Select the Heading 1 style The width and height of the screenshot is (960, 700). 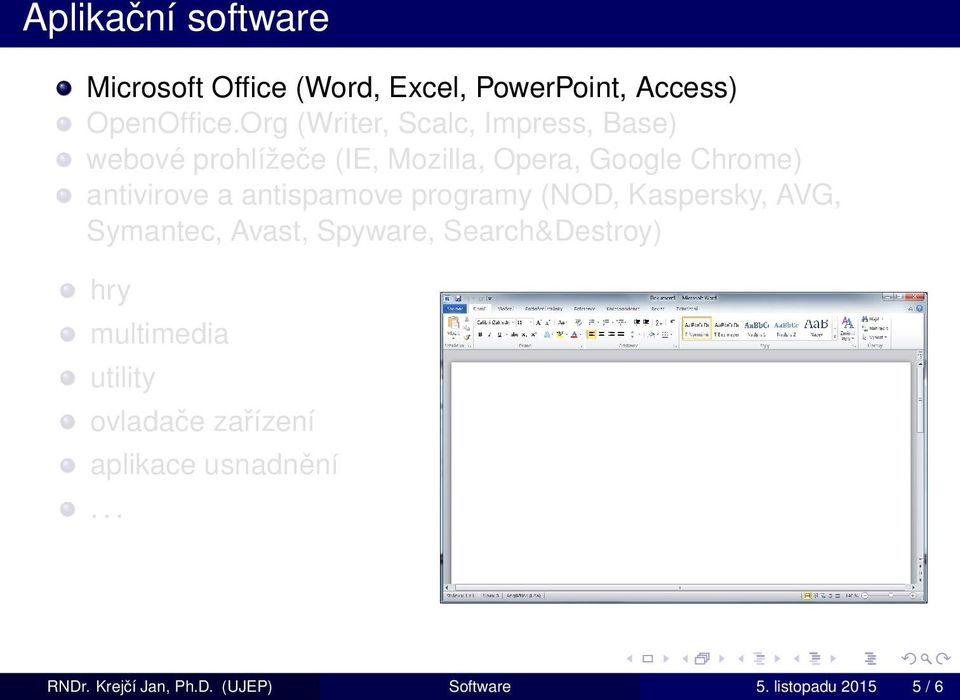pos(757,328)
